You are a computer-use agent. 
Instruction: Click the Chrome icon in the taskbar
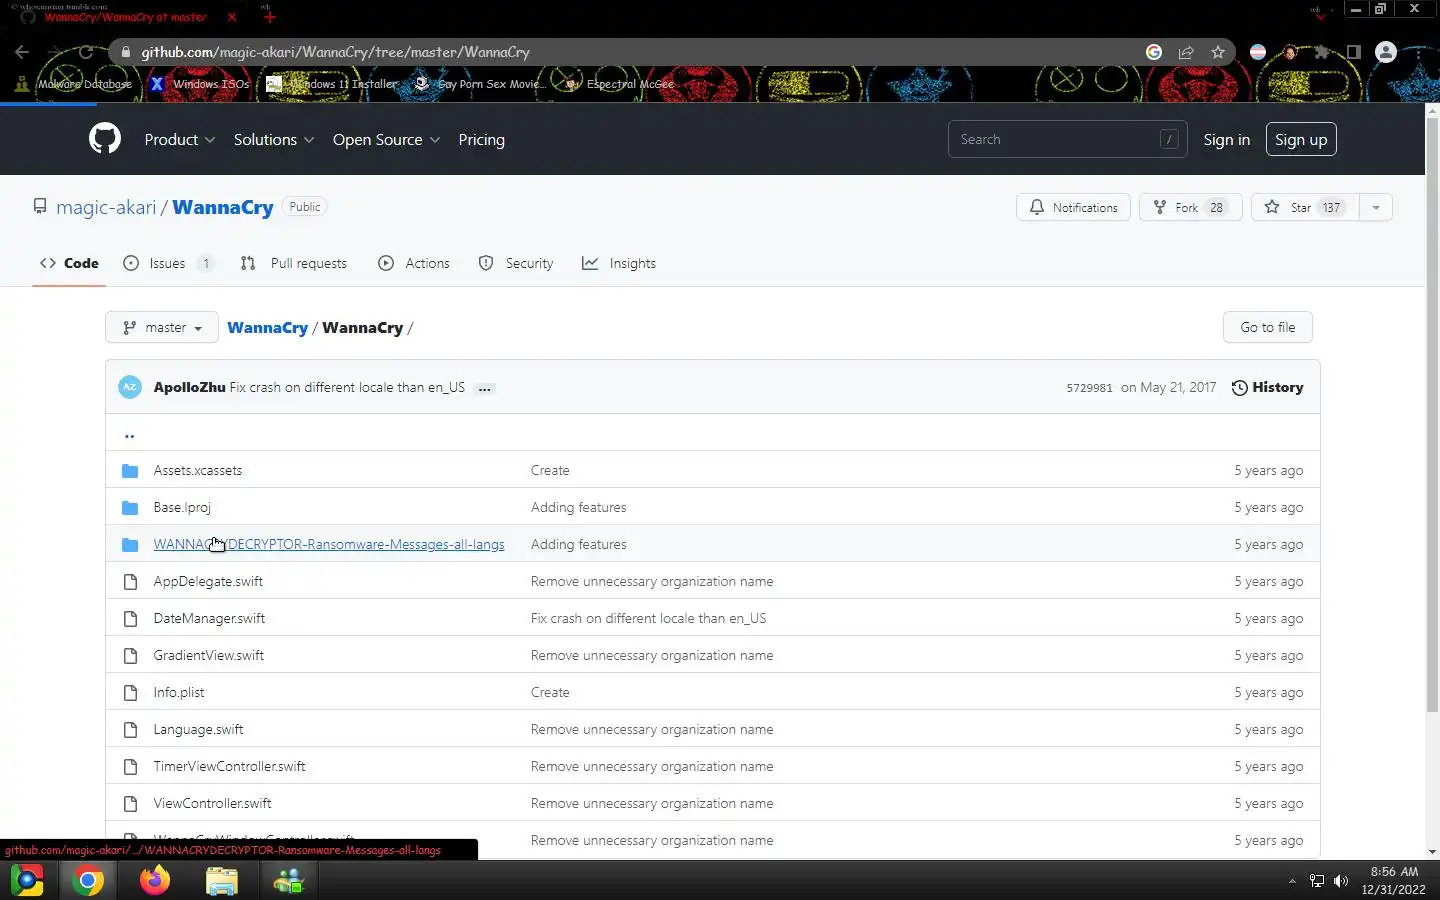88,880
